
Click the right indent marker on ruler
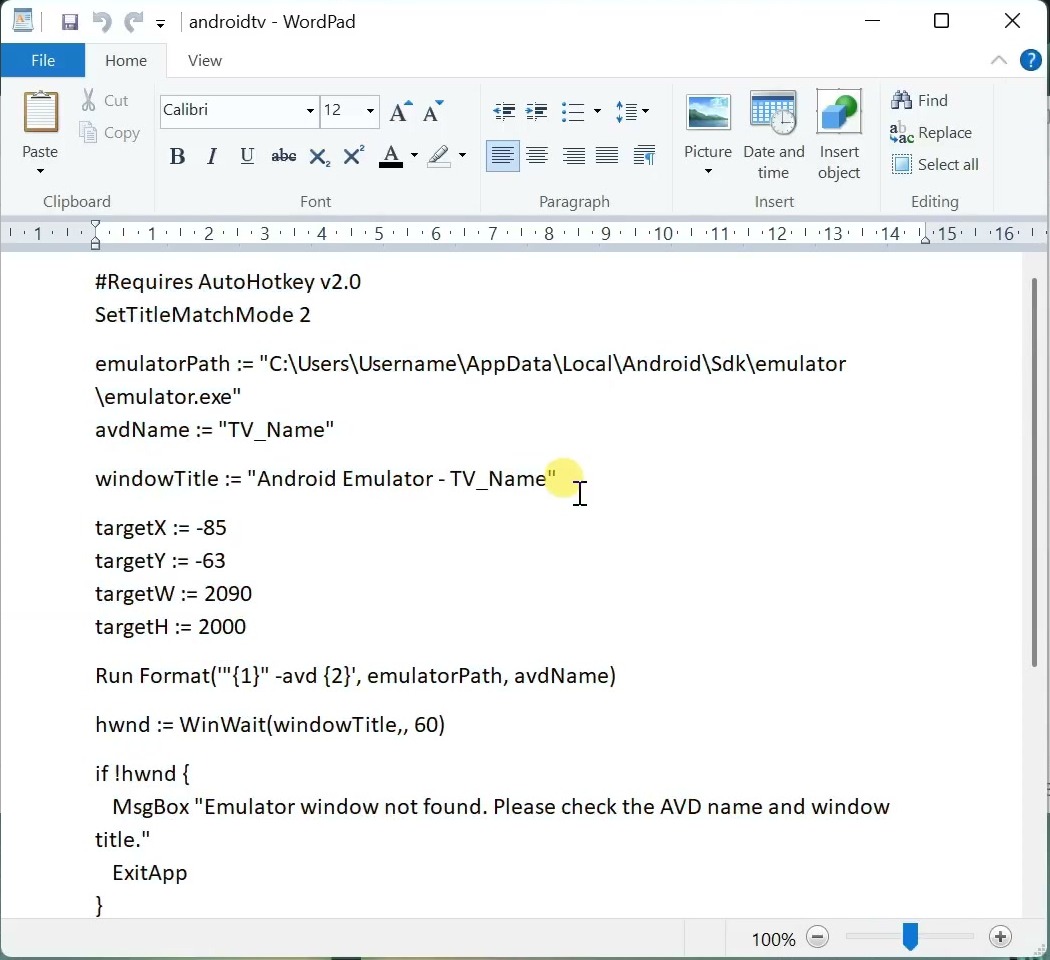(x=925, y=238)
